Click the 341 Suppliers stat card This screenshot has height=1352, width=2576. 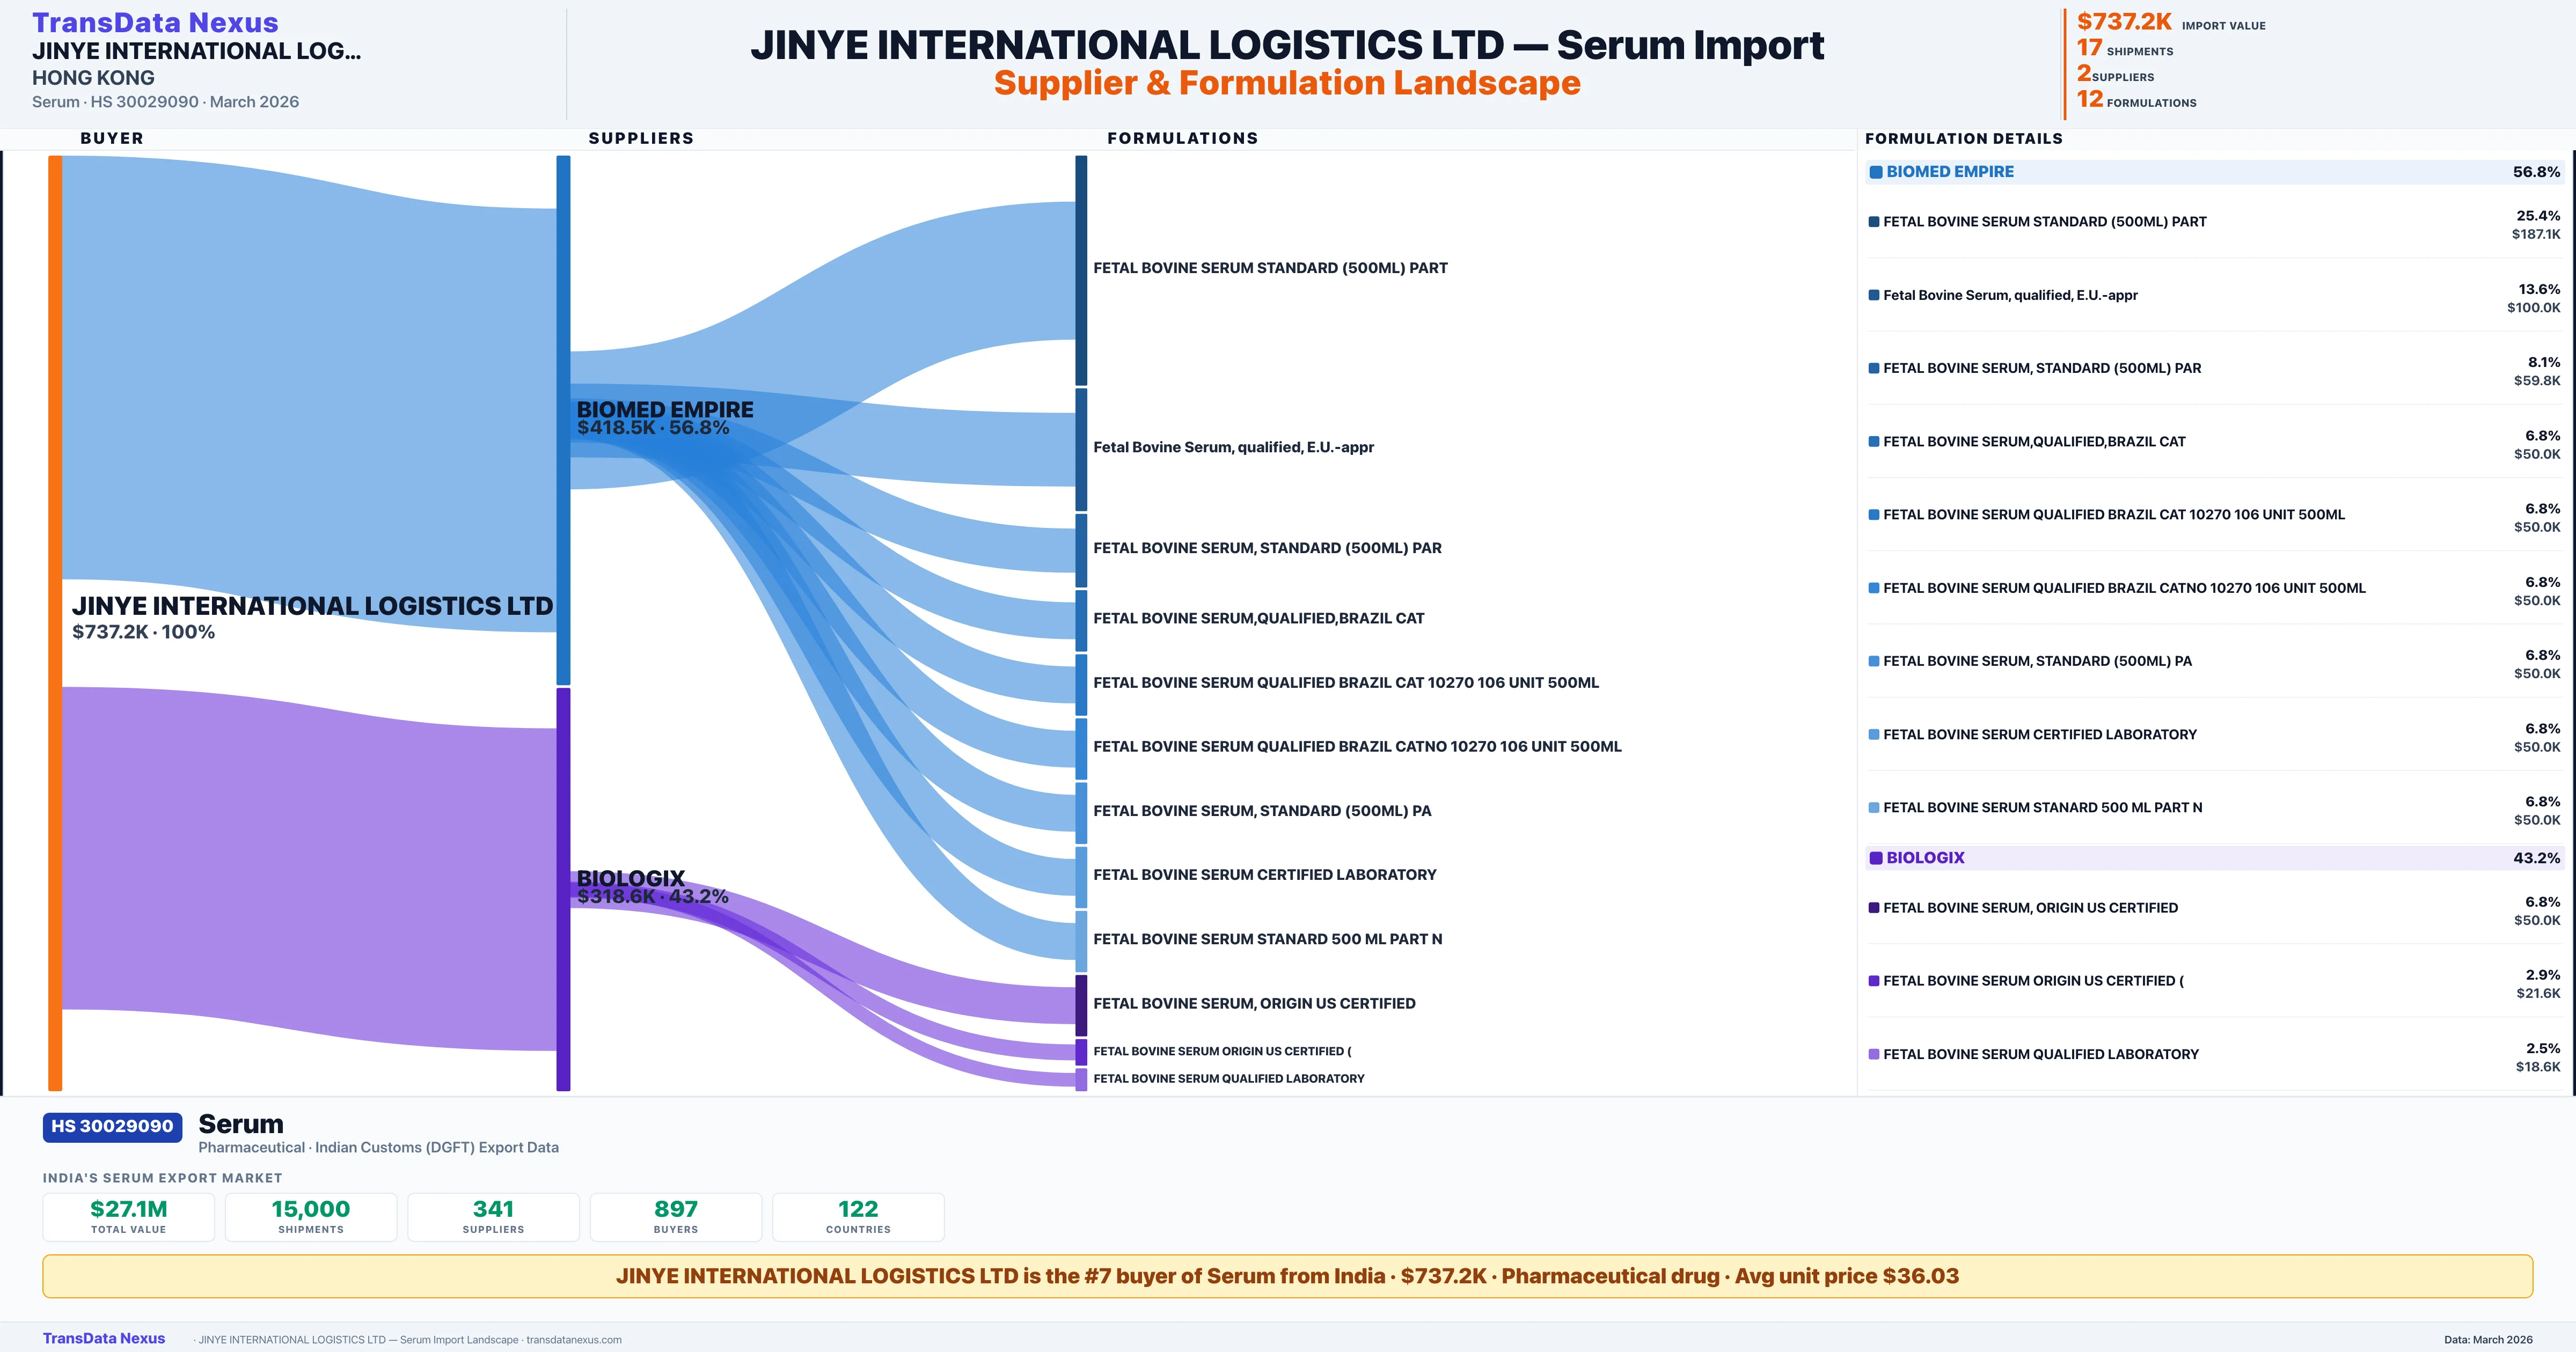493,1216
